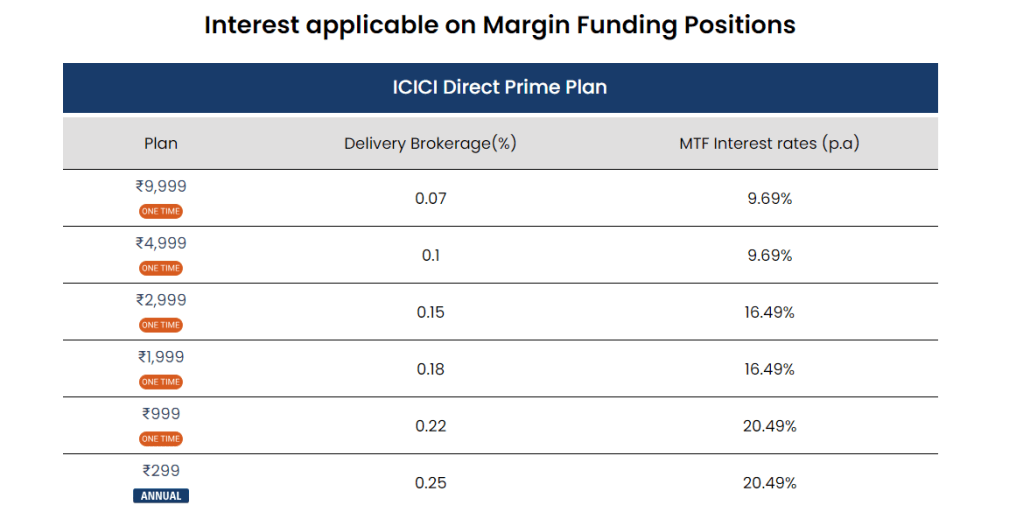Click the ICICI Direct Prime Plan header
Image resolution: width=1023 pixels, height=505 pixels.
click(x=500, y=87)
